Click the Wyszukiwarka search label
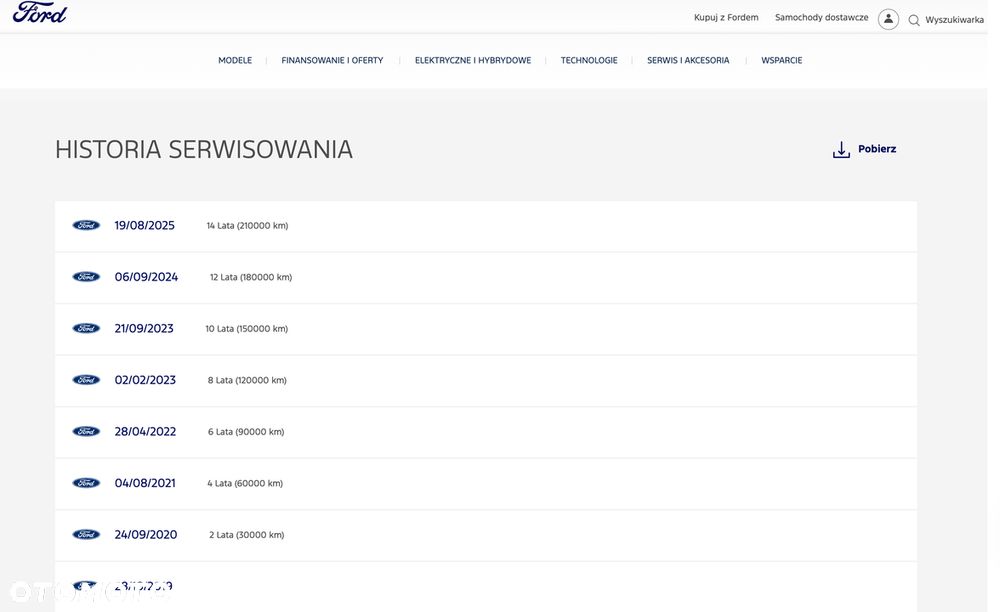This screenshot has width=1000, height=612. 954,20
